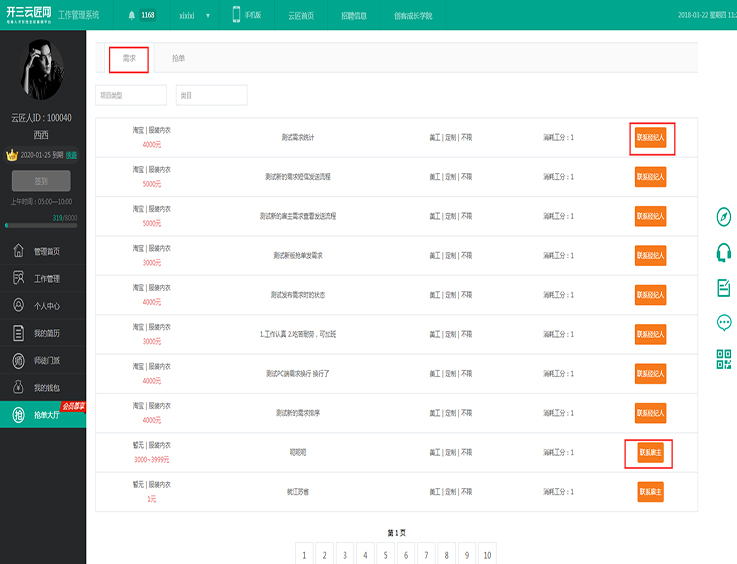Click the 续费 renew link
Screen dimensions: 737x564
pyautogui.click(x=71, y=155)
